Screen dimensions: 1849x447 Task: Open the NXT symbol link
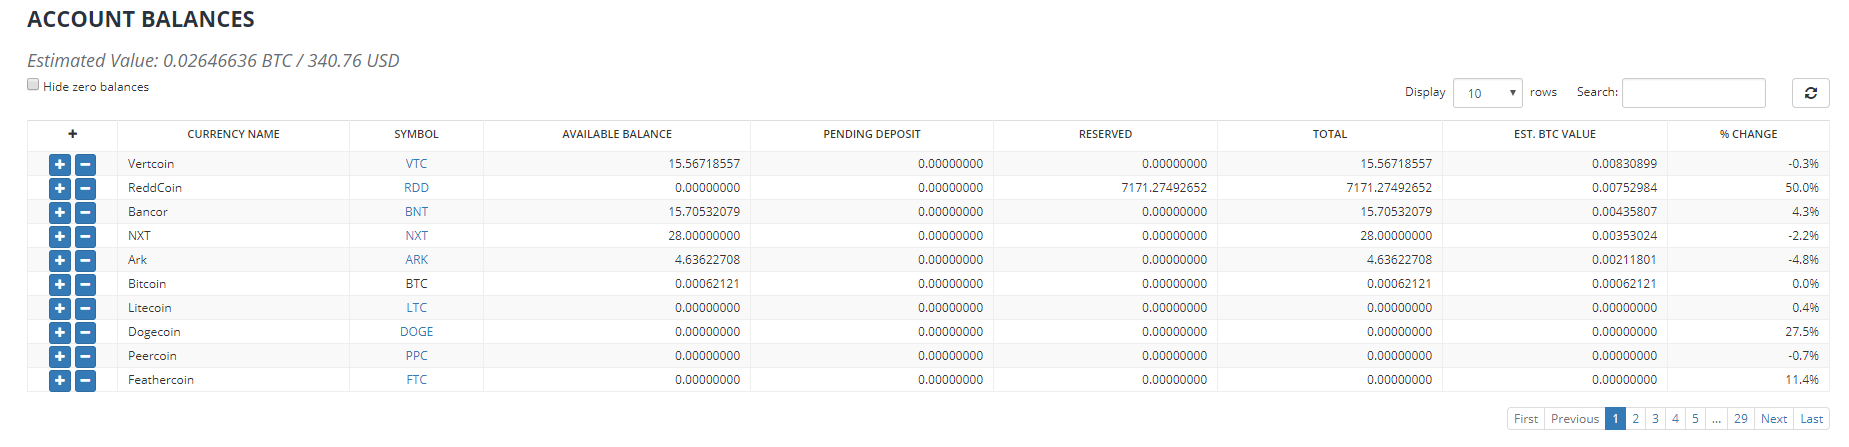coord(416,236)
